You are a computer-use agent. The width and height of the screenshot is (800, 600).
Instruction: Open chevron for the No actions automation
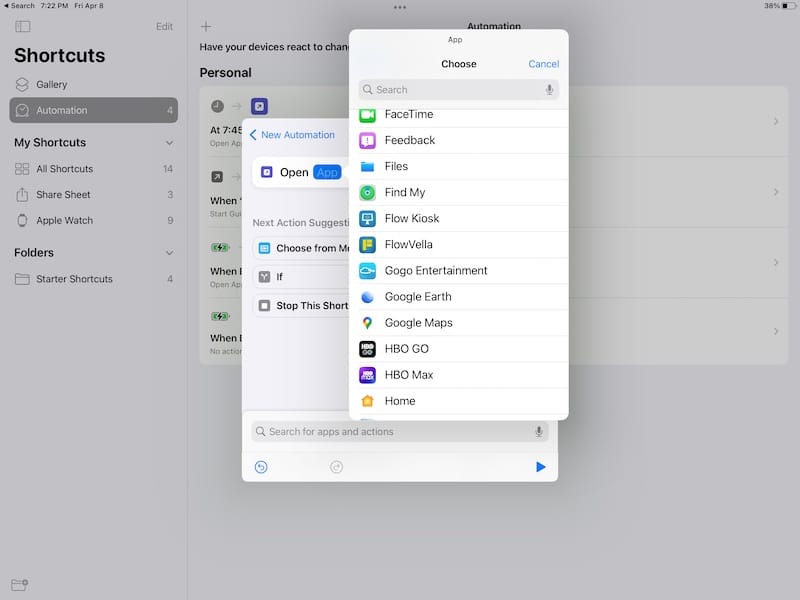[776, 332]
